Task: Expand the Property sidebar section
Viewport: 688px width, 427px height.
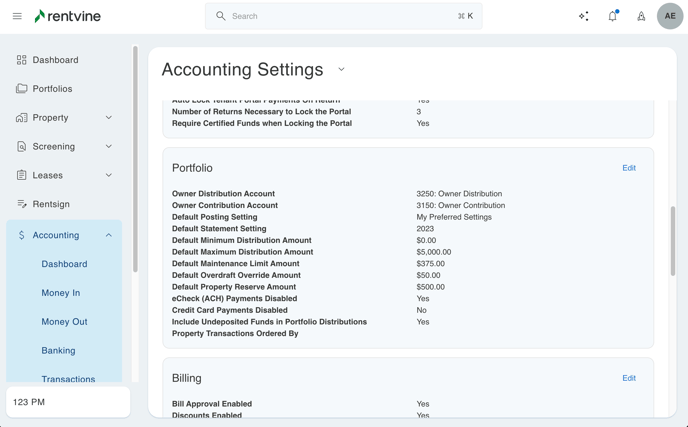Action: pyautogui.click(x=109, y=118)
